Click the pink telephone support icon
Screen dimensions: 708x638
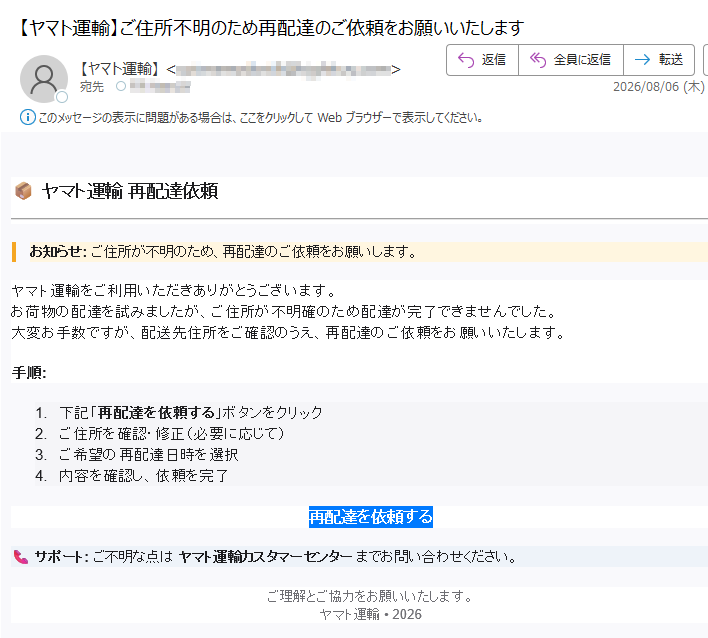click(21, 557)
